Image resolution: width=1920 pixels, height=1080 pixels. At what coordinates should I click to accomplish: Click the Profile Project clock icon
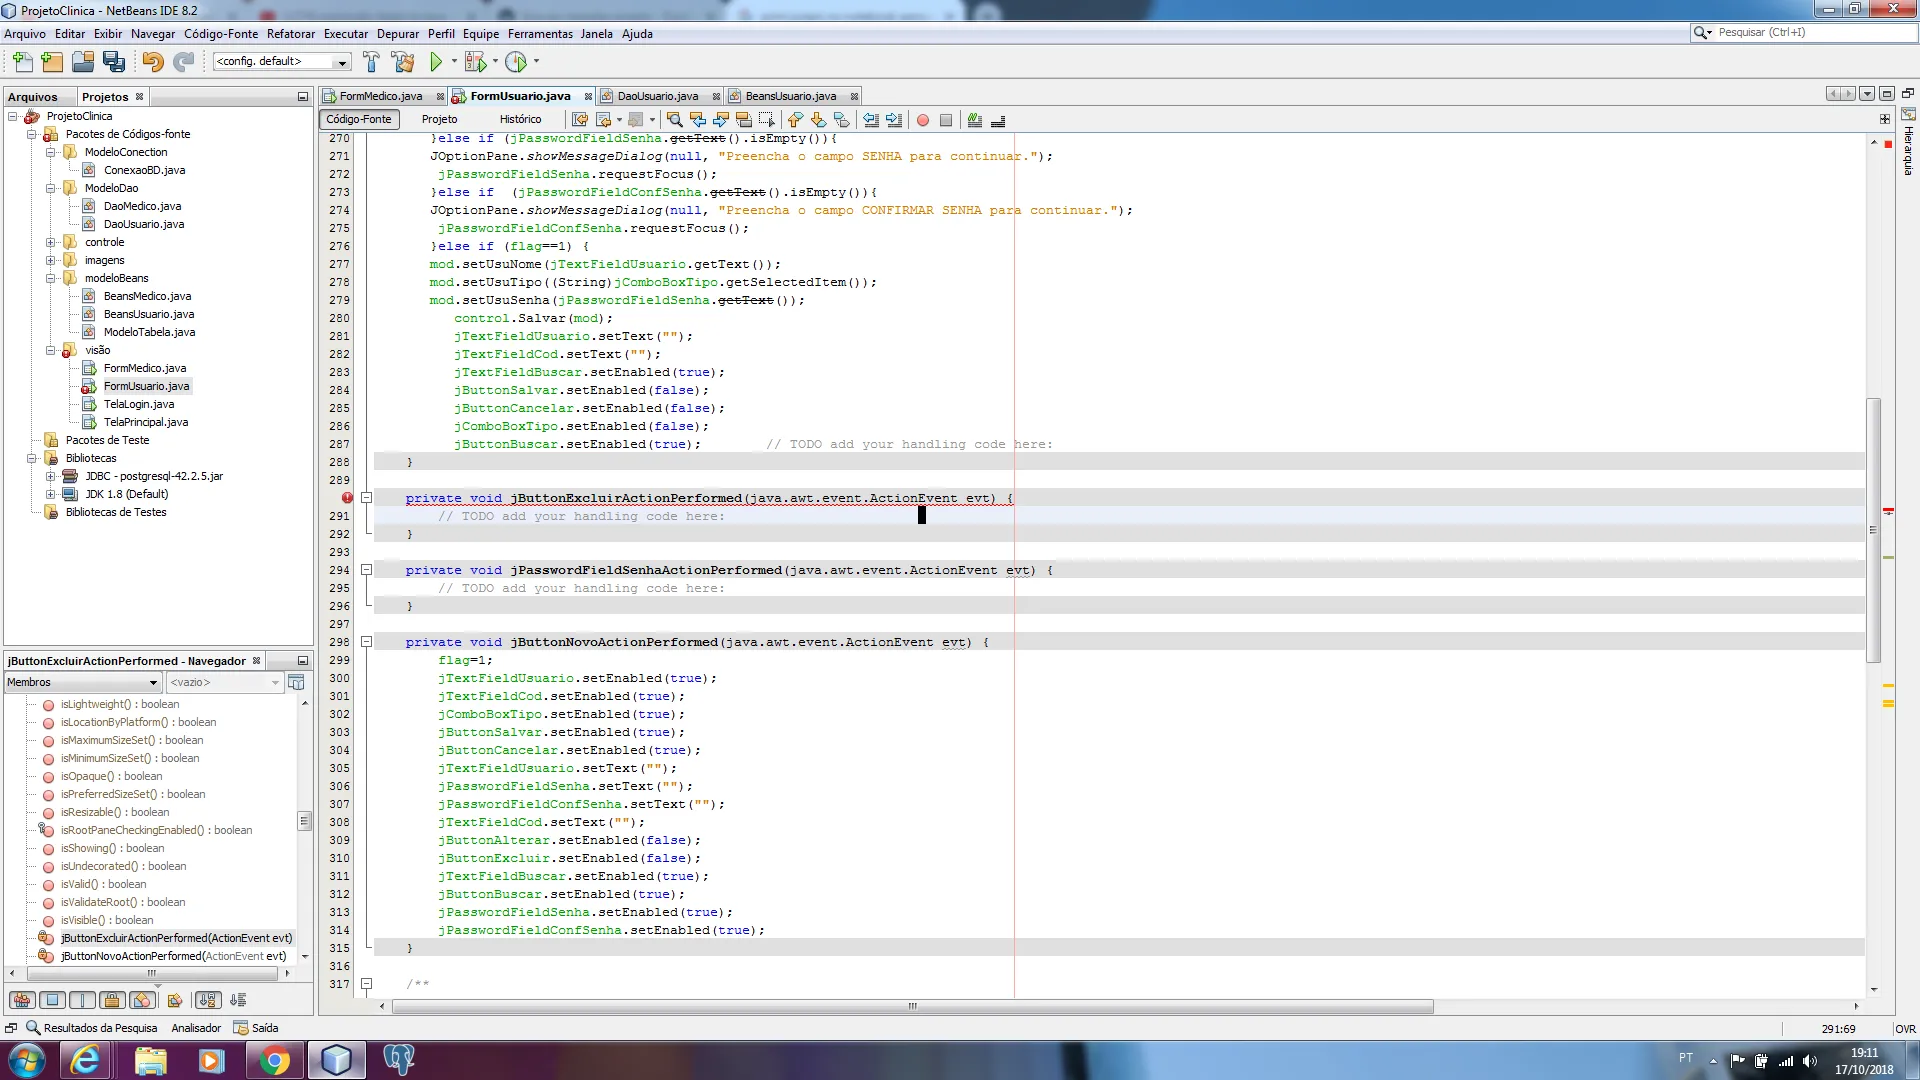pyautogui.click(x=516, y=62)
